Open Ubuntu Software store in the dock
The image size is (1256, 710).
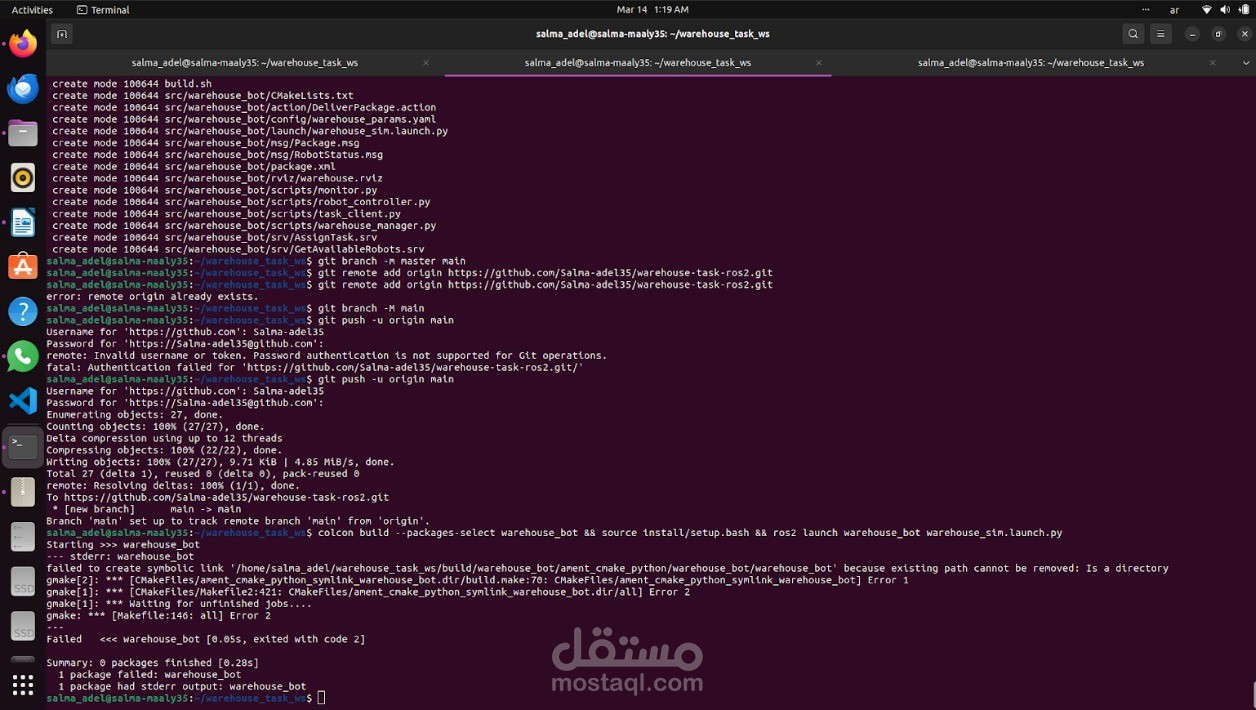click(x=23, y=267)
